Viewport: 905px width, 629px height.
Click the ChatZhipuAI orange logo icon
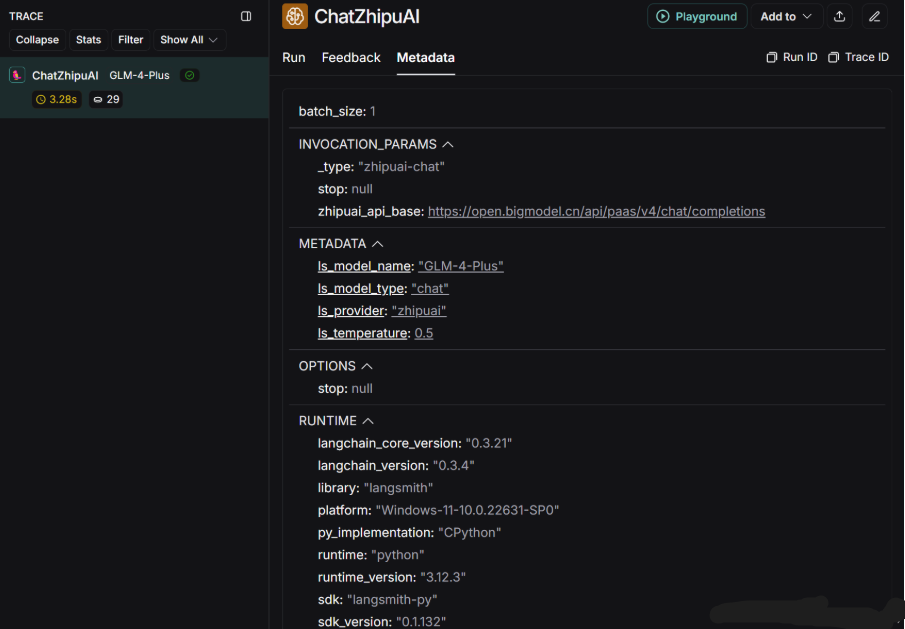coord(295,16)
